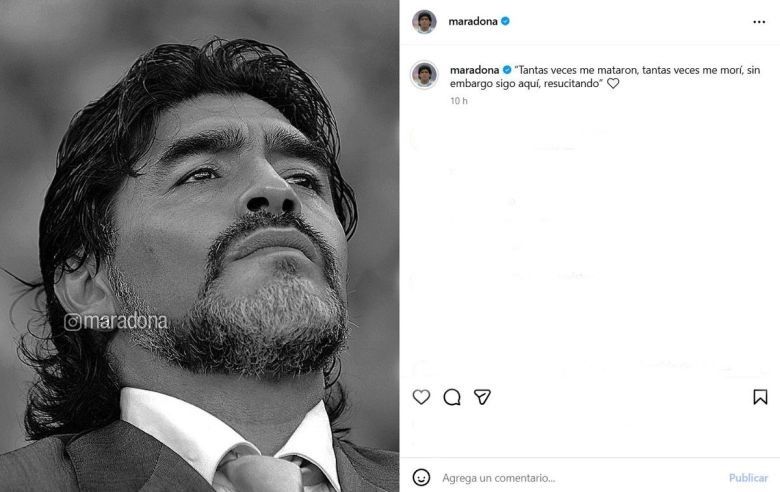780x492 pixels.
Task: Open maradona username in post header
Action: (473, 21)
